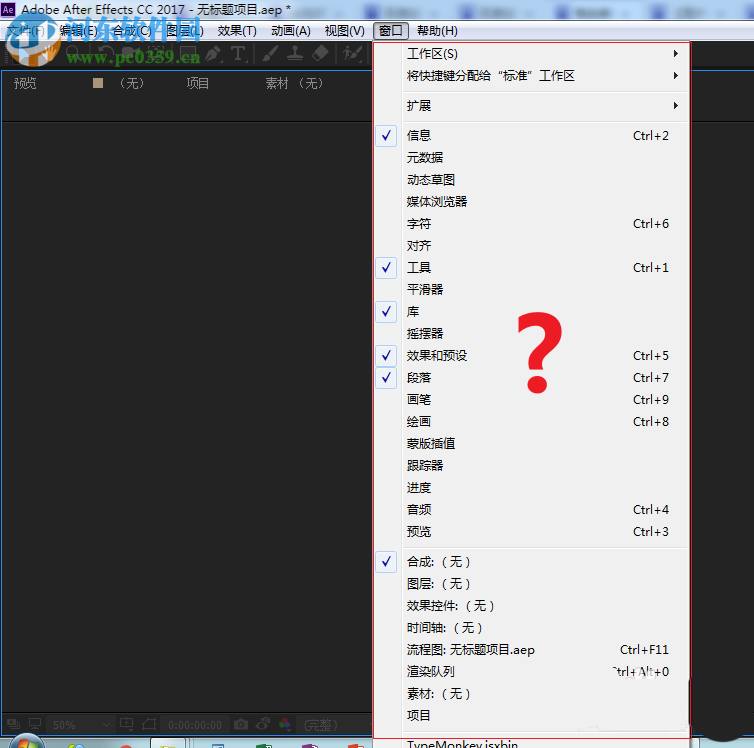Choose 元数据 from the window menu
Image resolution: width=754 pixels, height=748 pixels.
pos(532,158)
